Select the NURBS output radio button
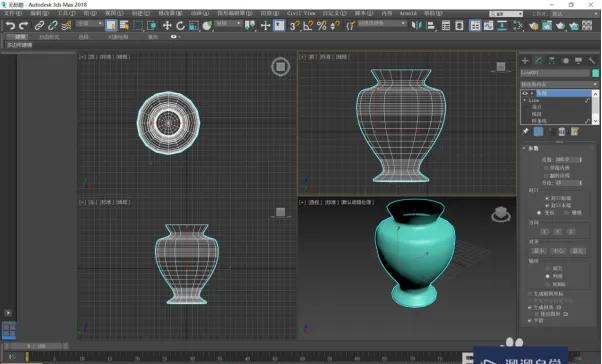 click(x=548, y=284)
